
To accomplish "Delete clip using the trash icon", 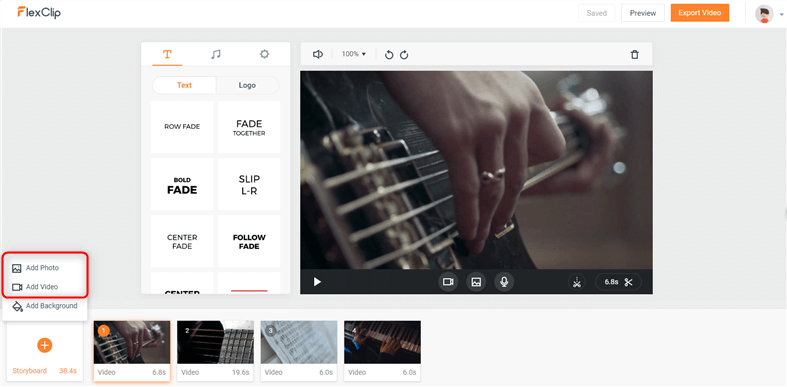I will 634,54.
